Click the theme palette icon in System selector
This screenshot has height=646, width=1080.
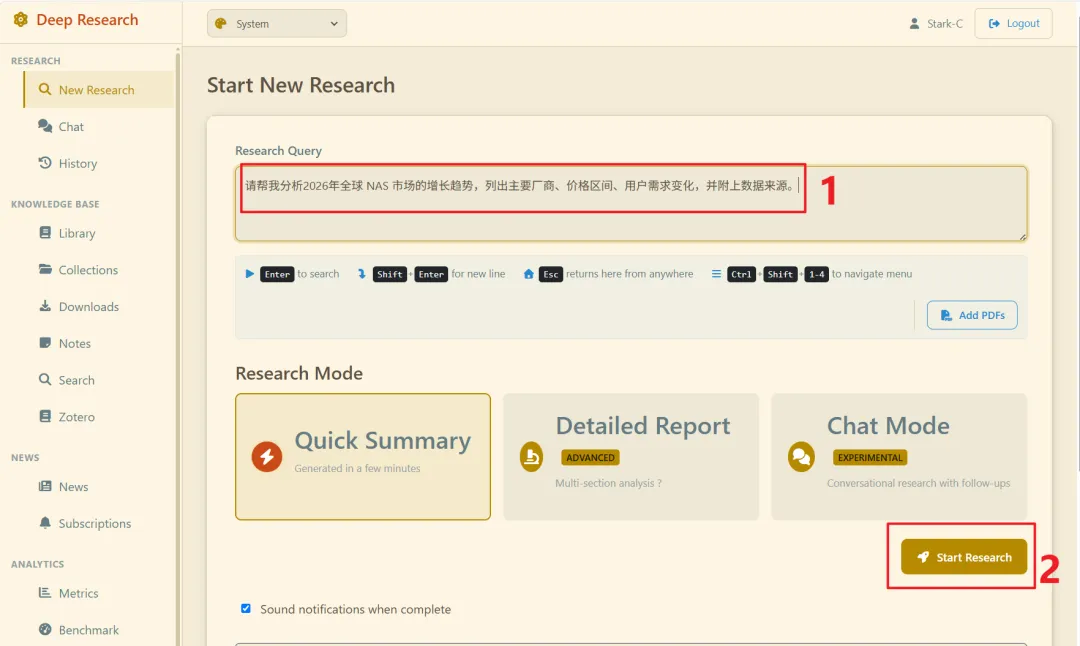220,23
